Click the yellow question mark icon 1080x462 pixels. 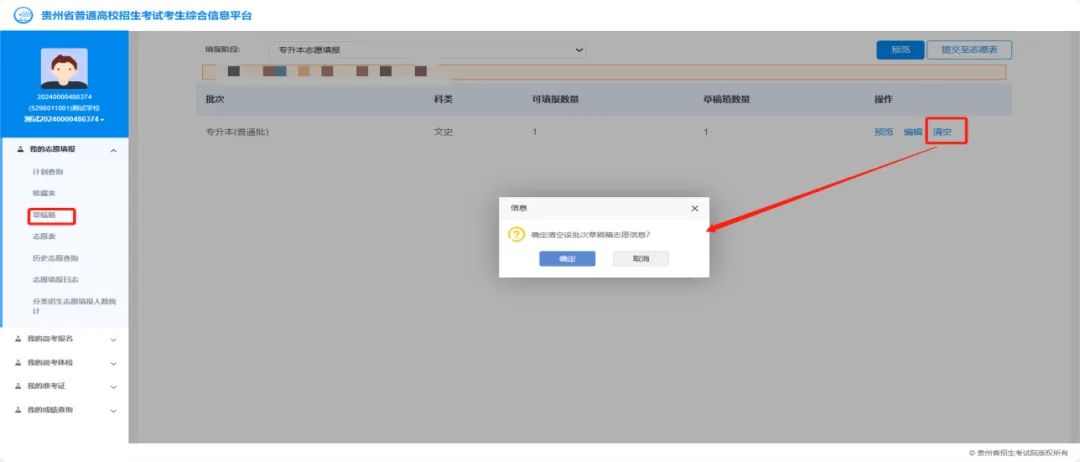point(517,234)
